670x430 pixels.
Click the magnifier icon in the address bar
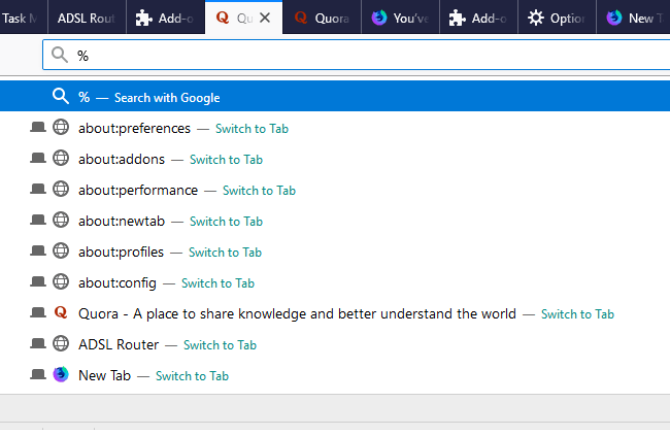tap(59, 55)
